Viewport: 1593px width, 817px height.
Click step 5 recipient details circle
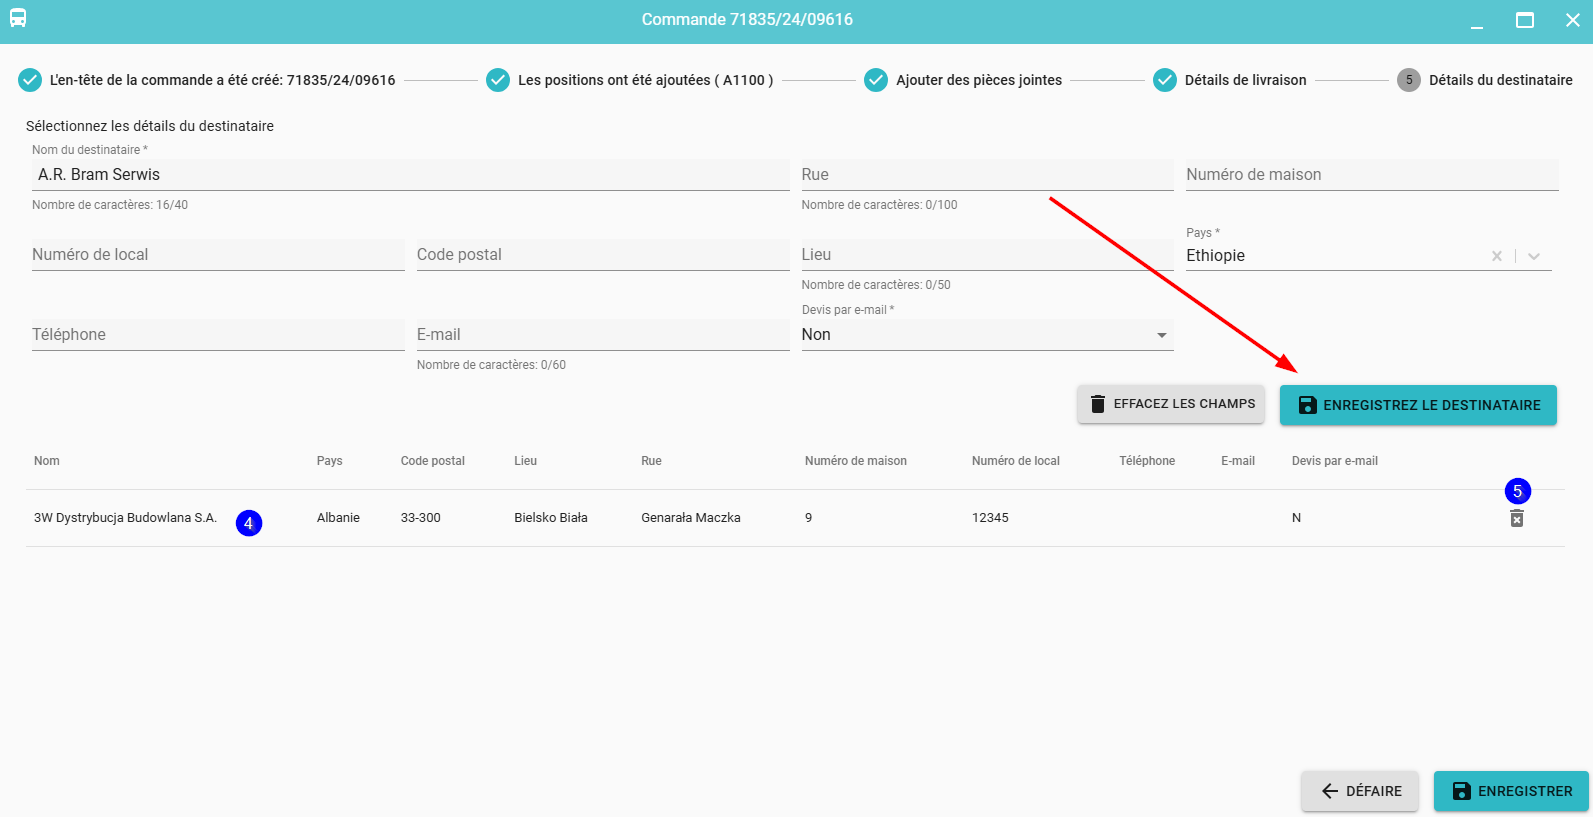pyautogui.click(x=1408, y=80)
